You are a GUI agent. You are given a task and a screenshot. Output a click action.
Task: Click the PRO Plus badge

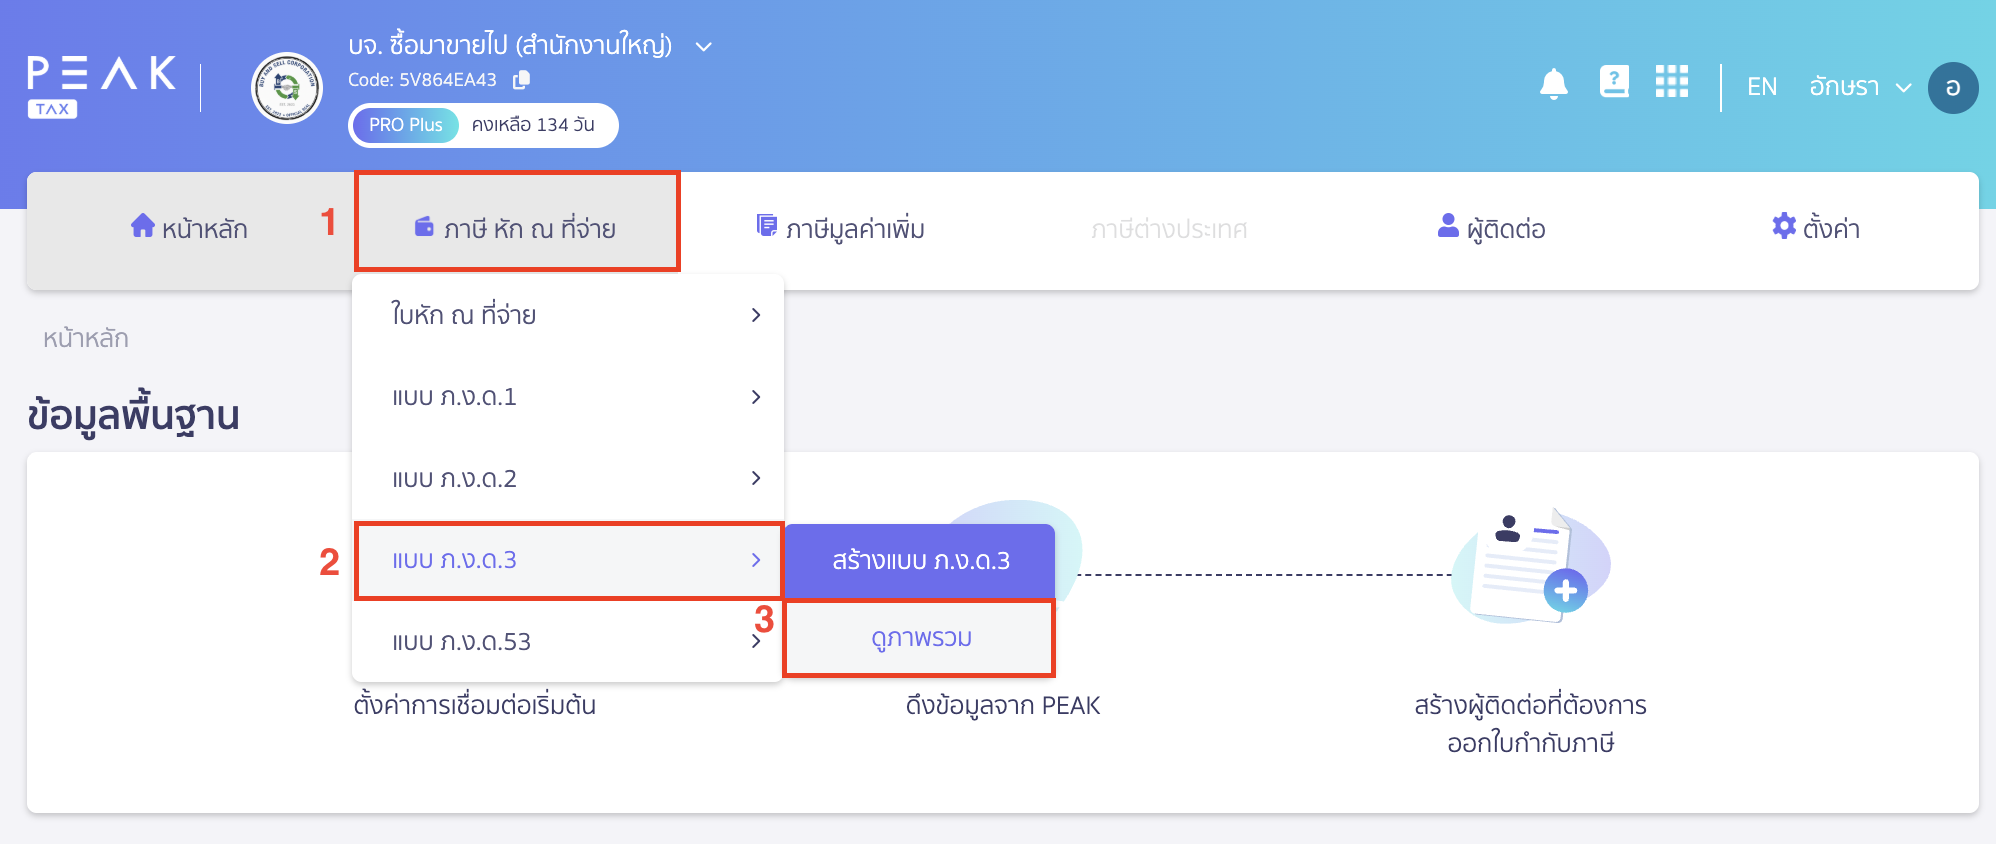click(405, 125)
